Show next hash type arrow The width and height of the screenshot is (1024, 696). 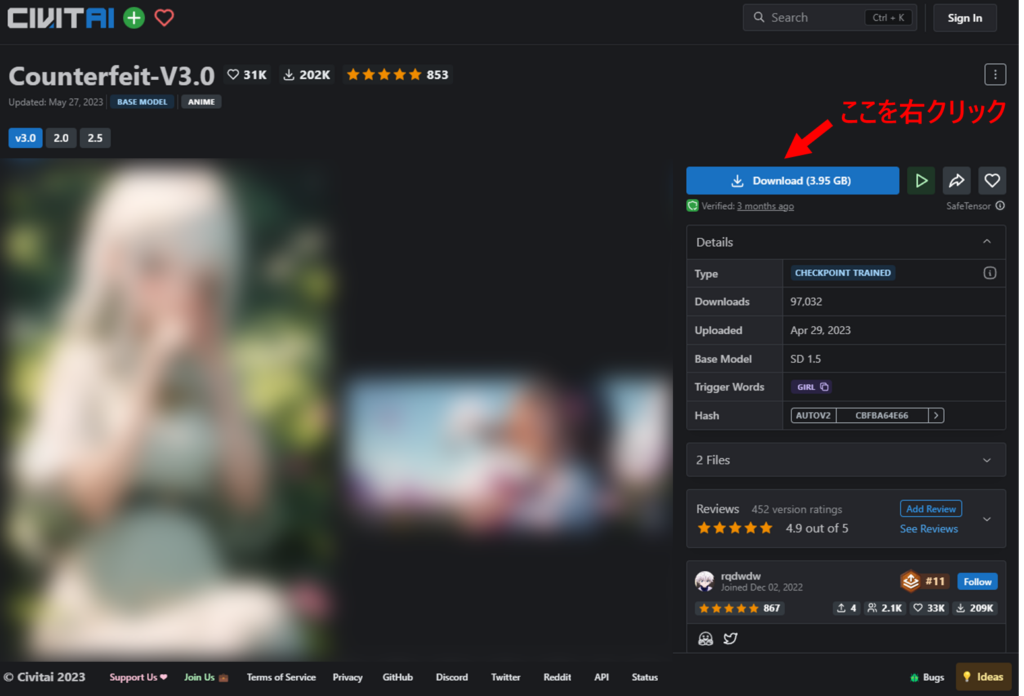click(936, 415)
